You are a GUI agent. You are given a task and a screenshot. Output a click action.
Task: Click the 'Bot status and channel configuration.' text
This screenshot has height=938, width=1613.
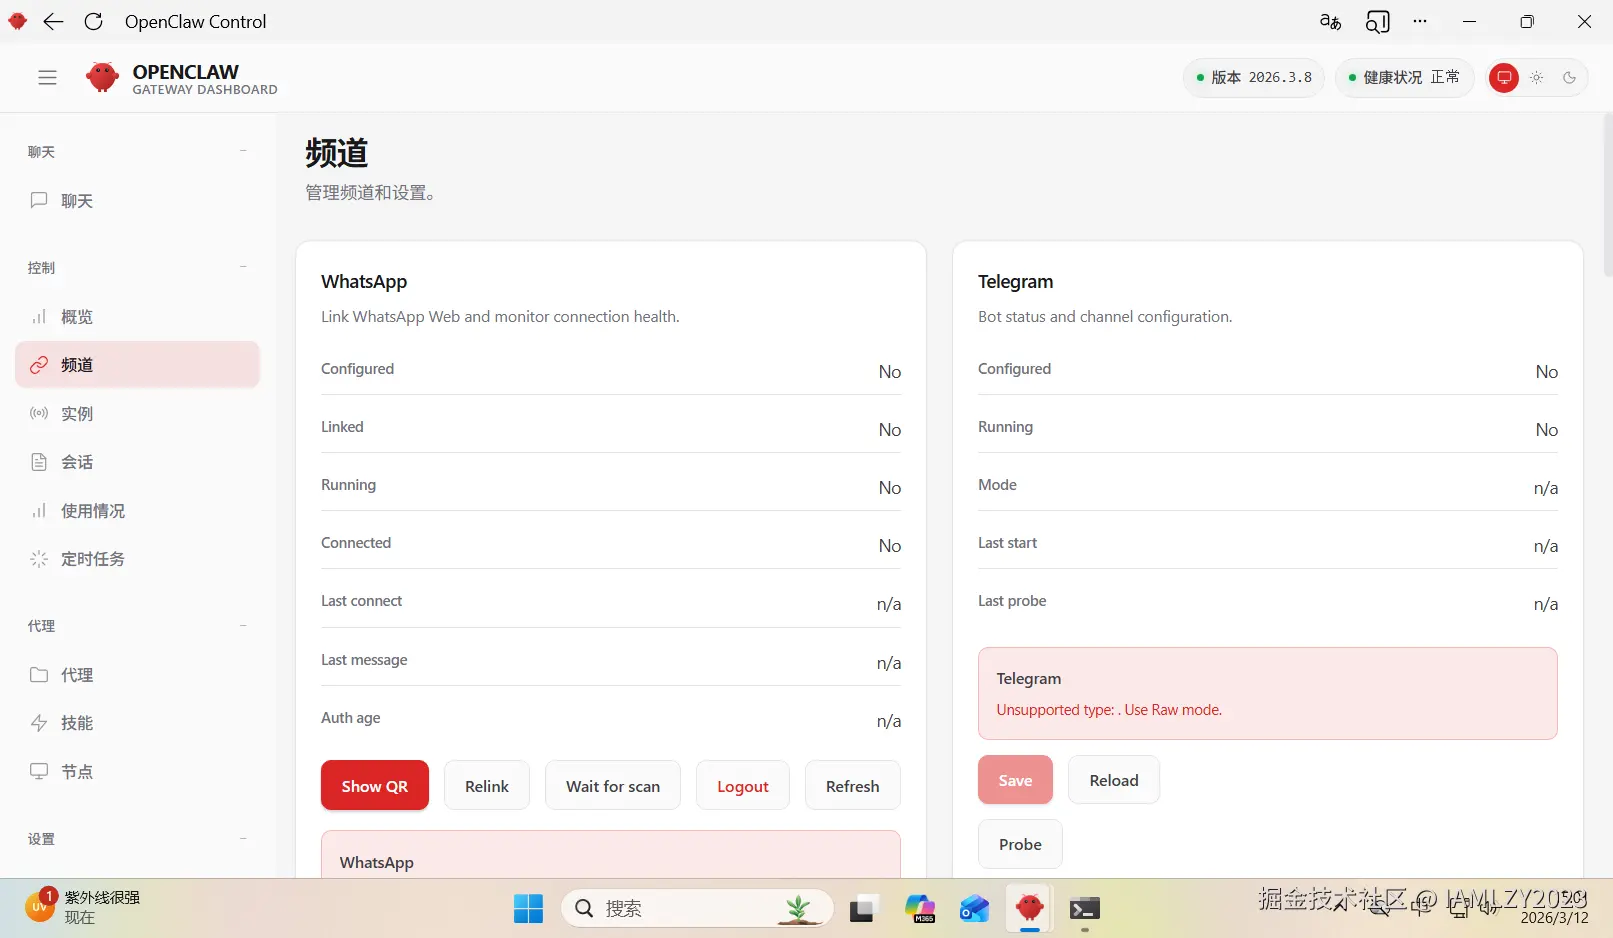(1105, 317)
